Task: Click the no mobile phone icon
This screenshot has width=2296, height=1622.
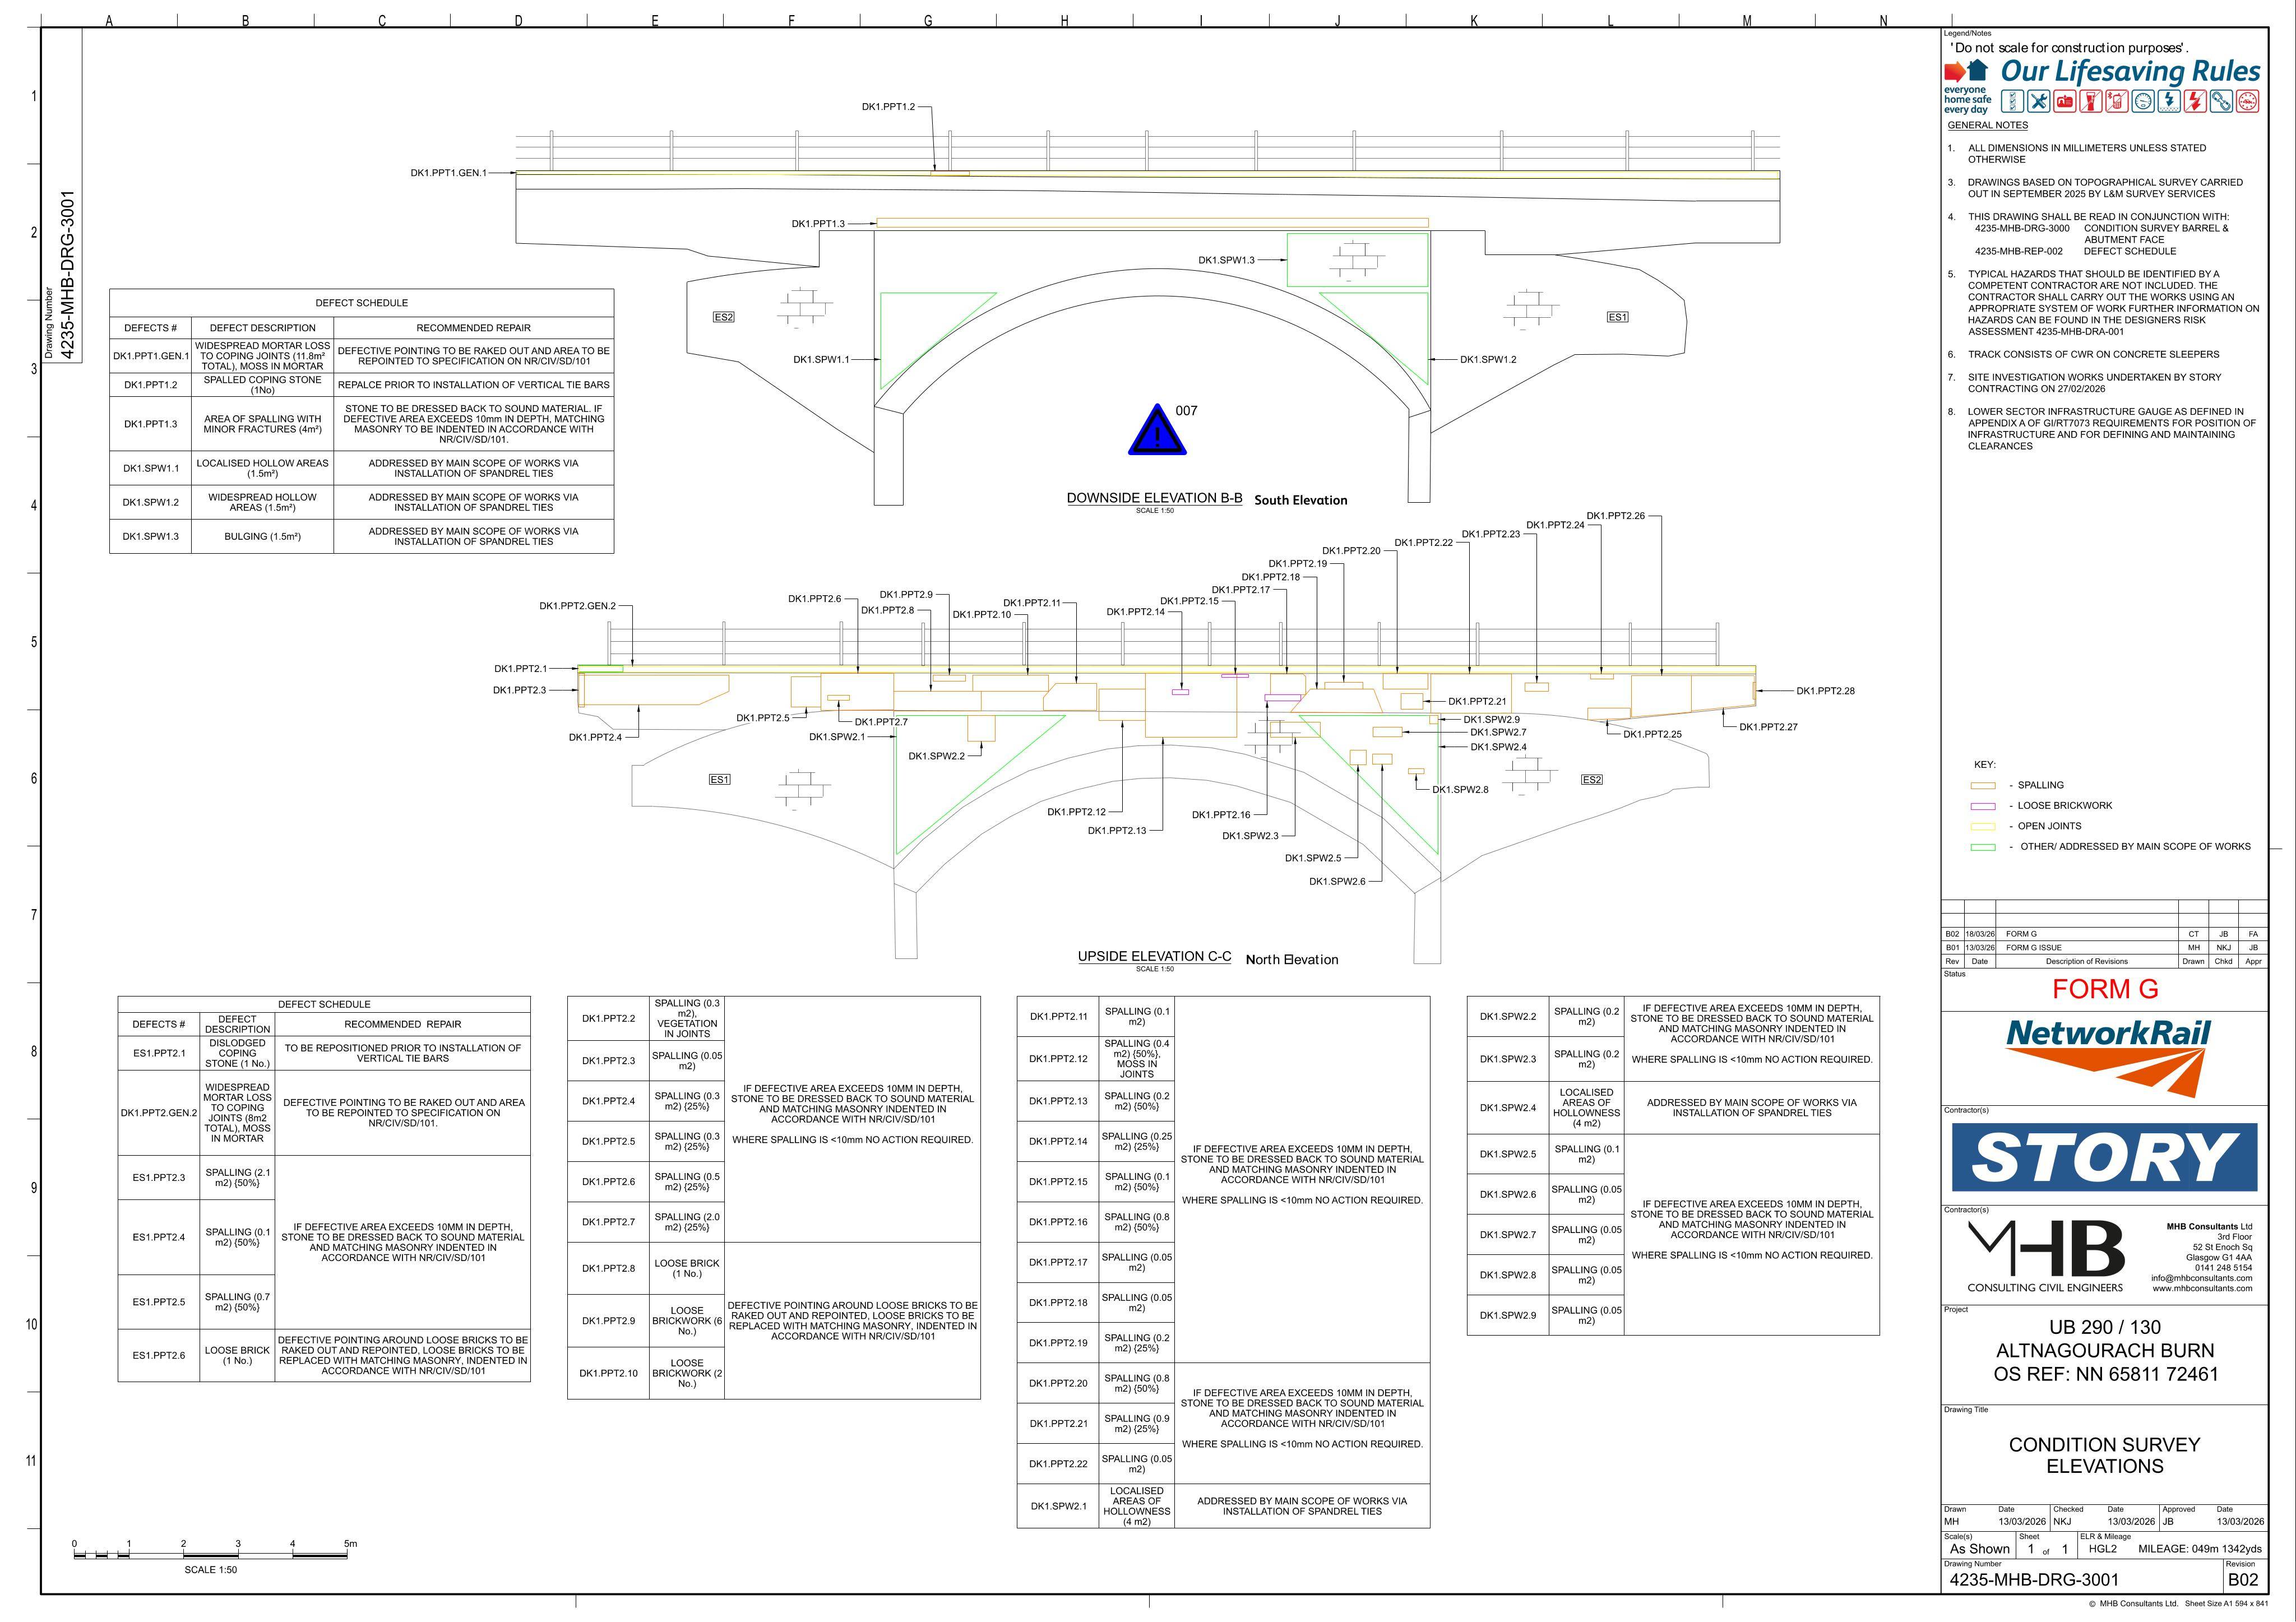Action: (2116, 101)
